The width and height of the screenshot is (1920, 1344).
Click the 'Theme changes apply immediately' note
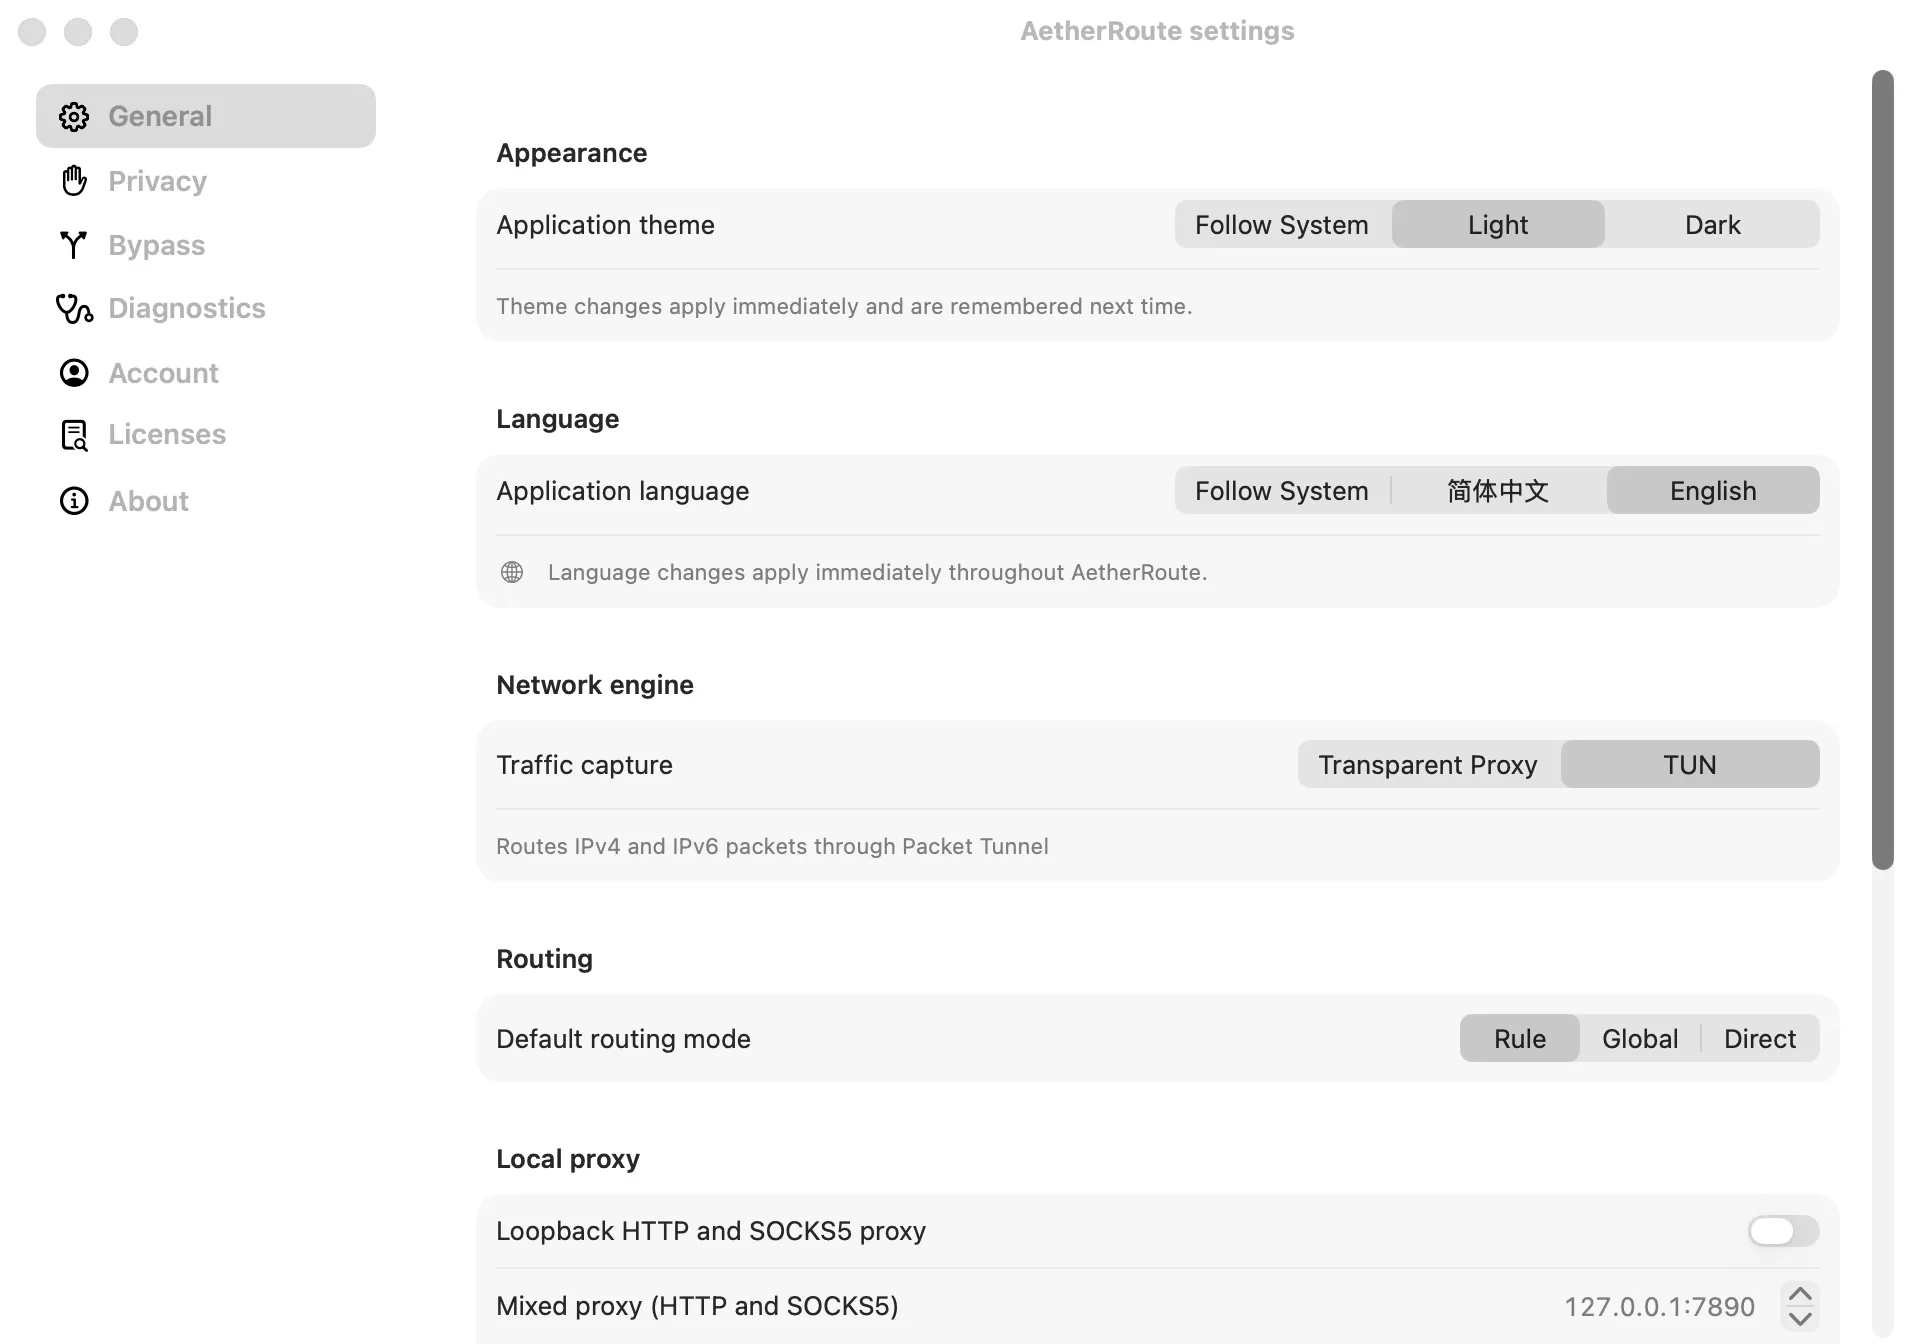point(844,306)
